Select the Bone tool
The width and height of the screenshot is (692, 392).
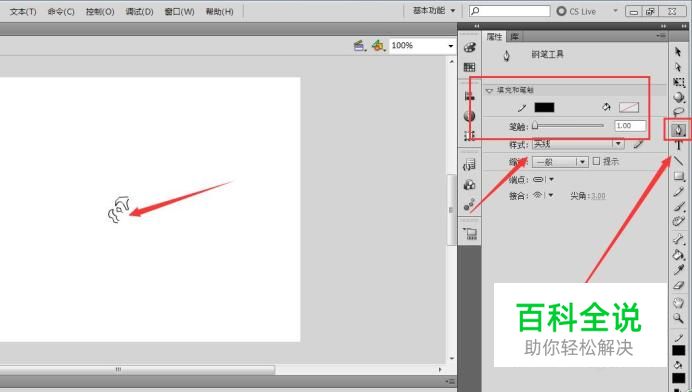(x=679, y=240)
